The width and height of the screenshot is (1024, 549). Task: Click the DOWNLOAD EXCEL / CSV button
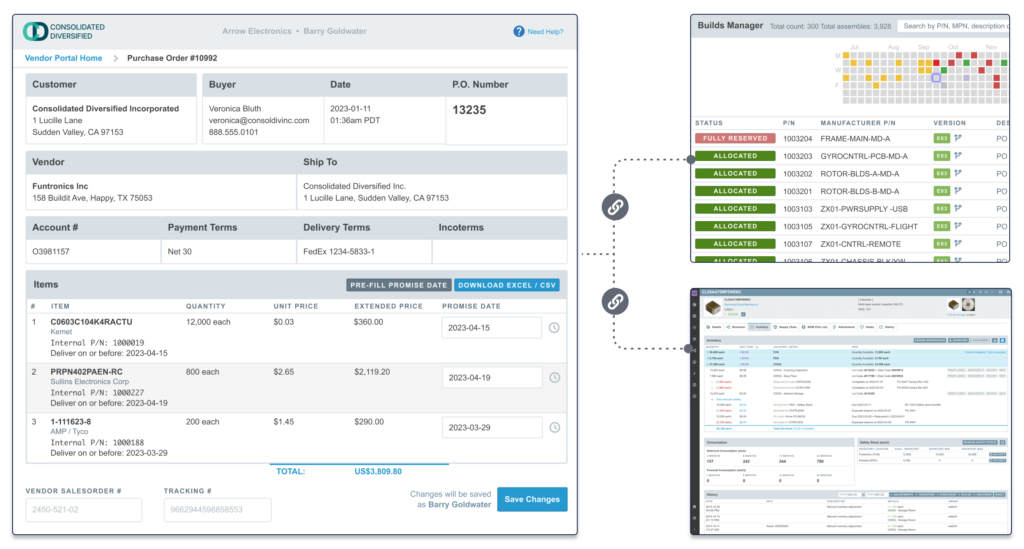[507, 285]
